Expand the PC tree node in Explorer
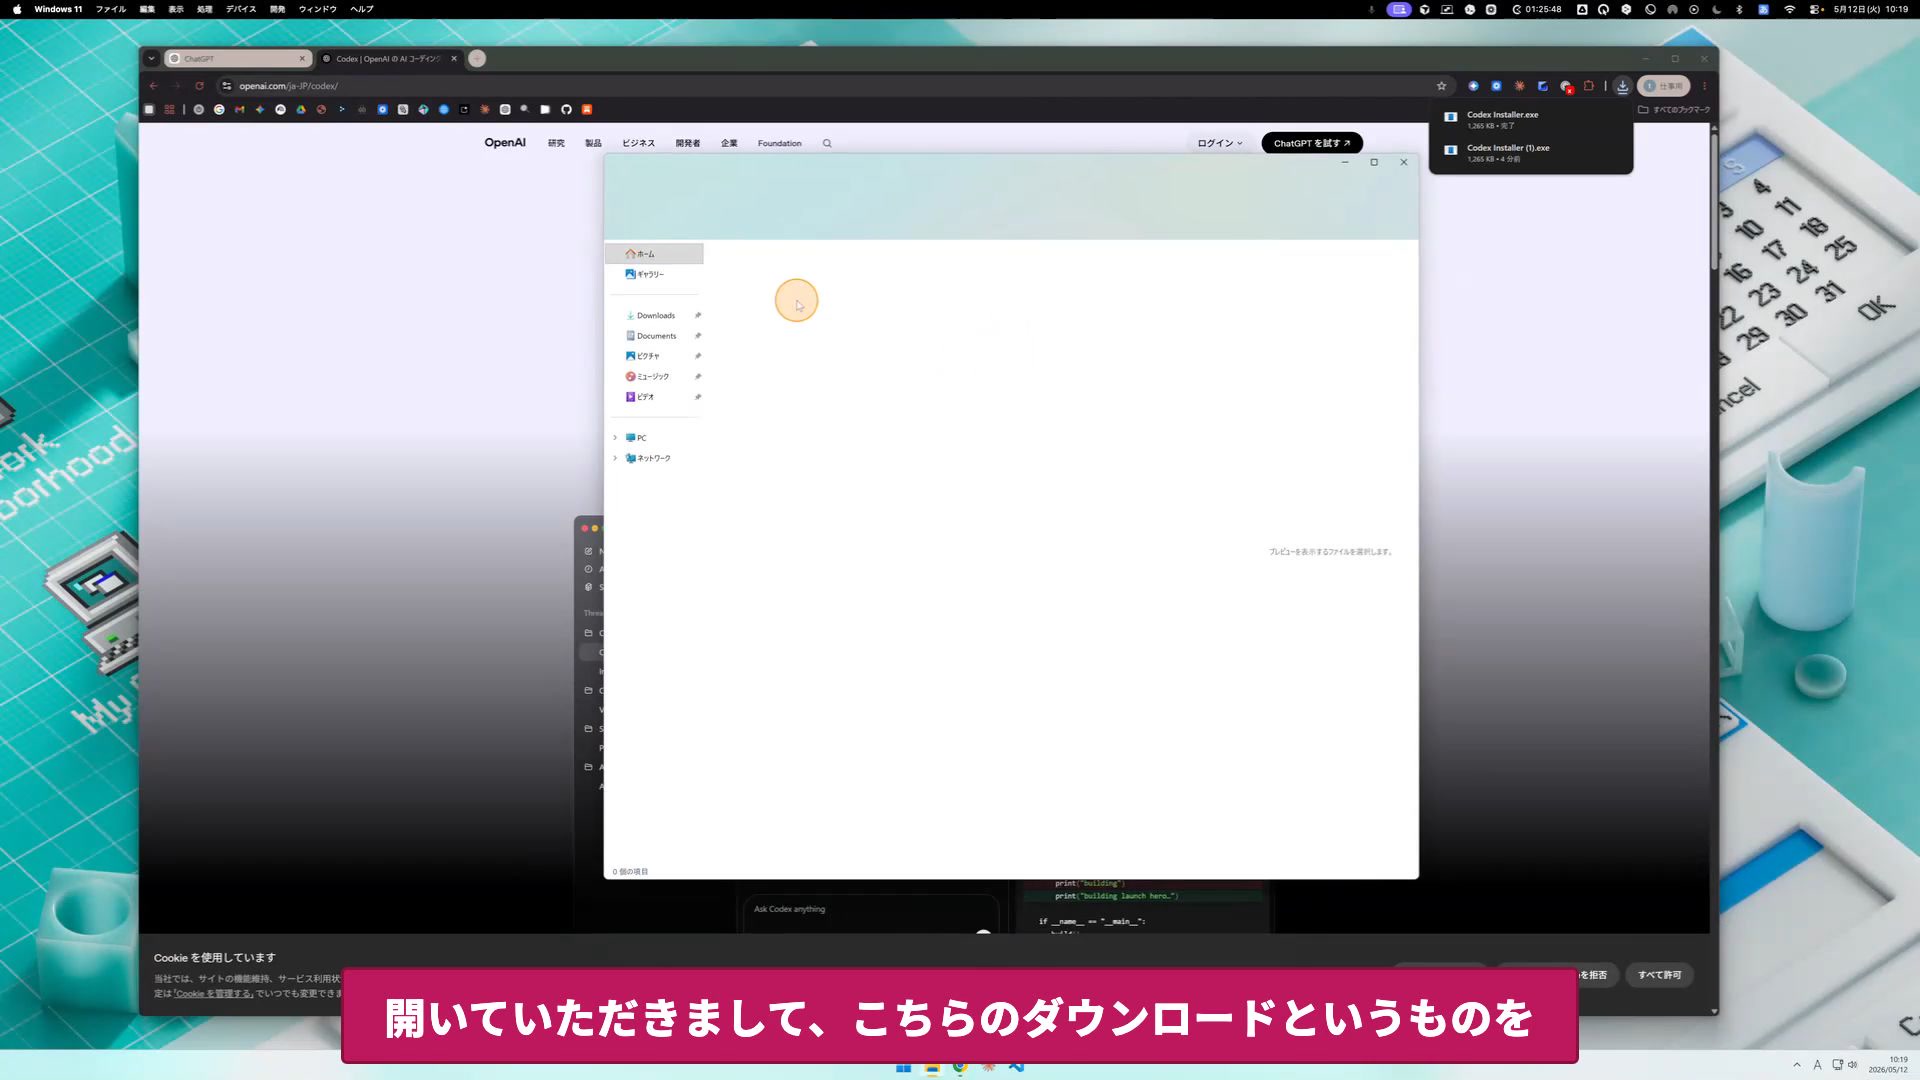1920x1080 pixels. coord(615,438)
